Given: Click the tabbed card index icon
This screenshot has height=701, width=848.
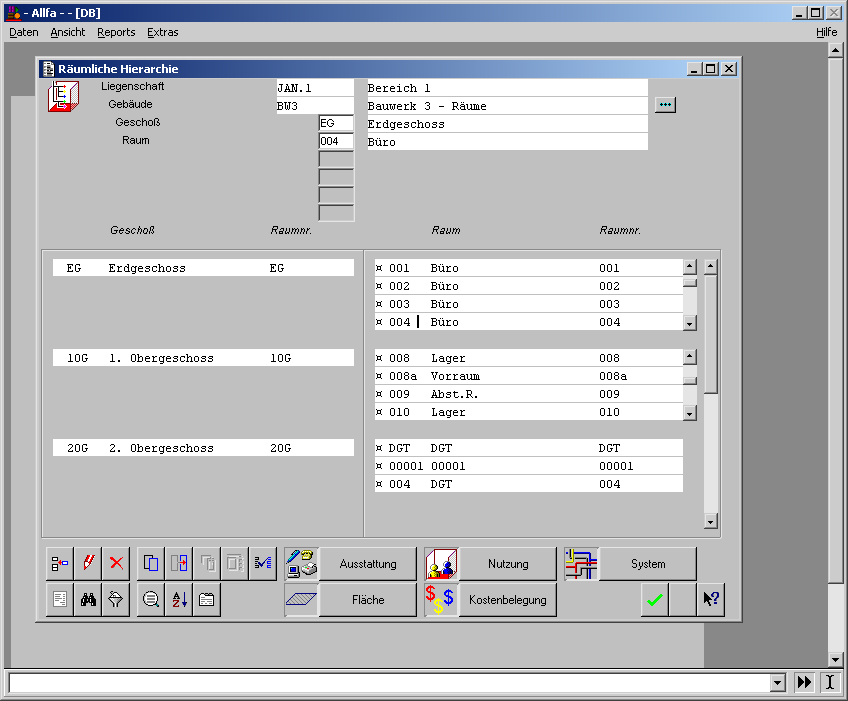Looking at the screenshot, I should [207, 599].
